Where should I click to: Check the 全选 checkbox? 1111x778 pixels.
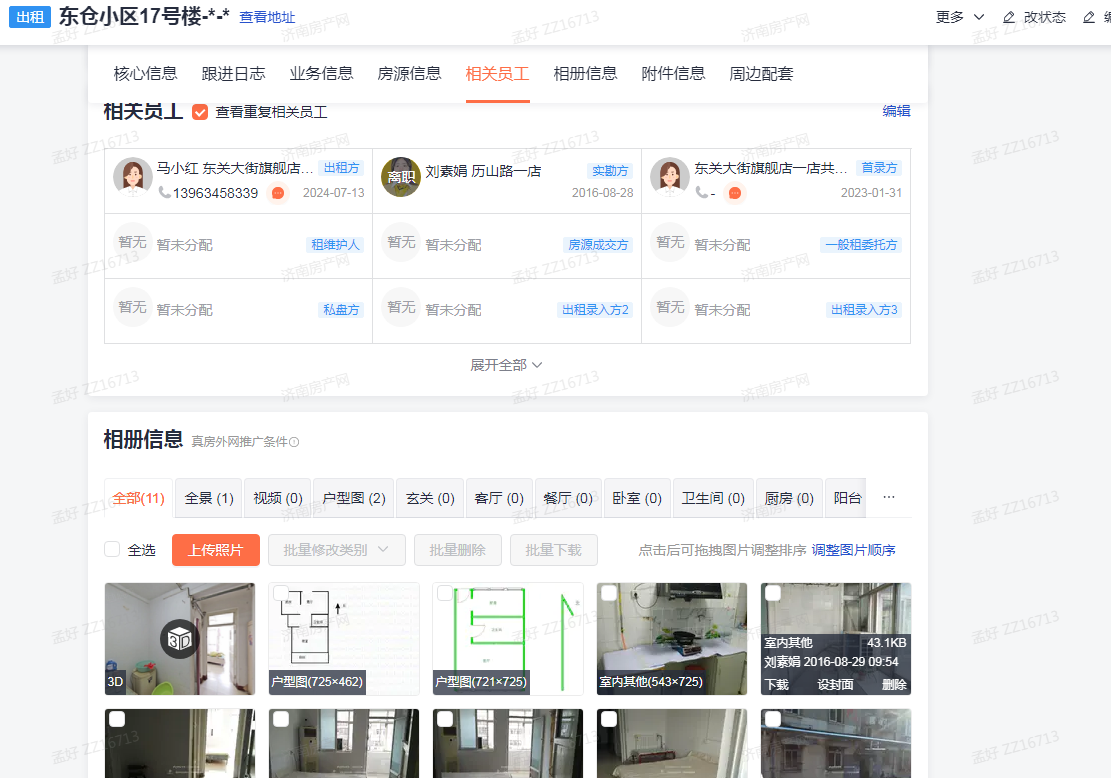112,549
